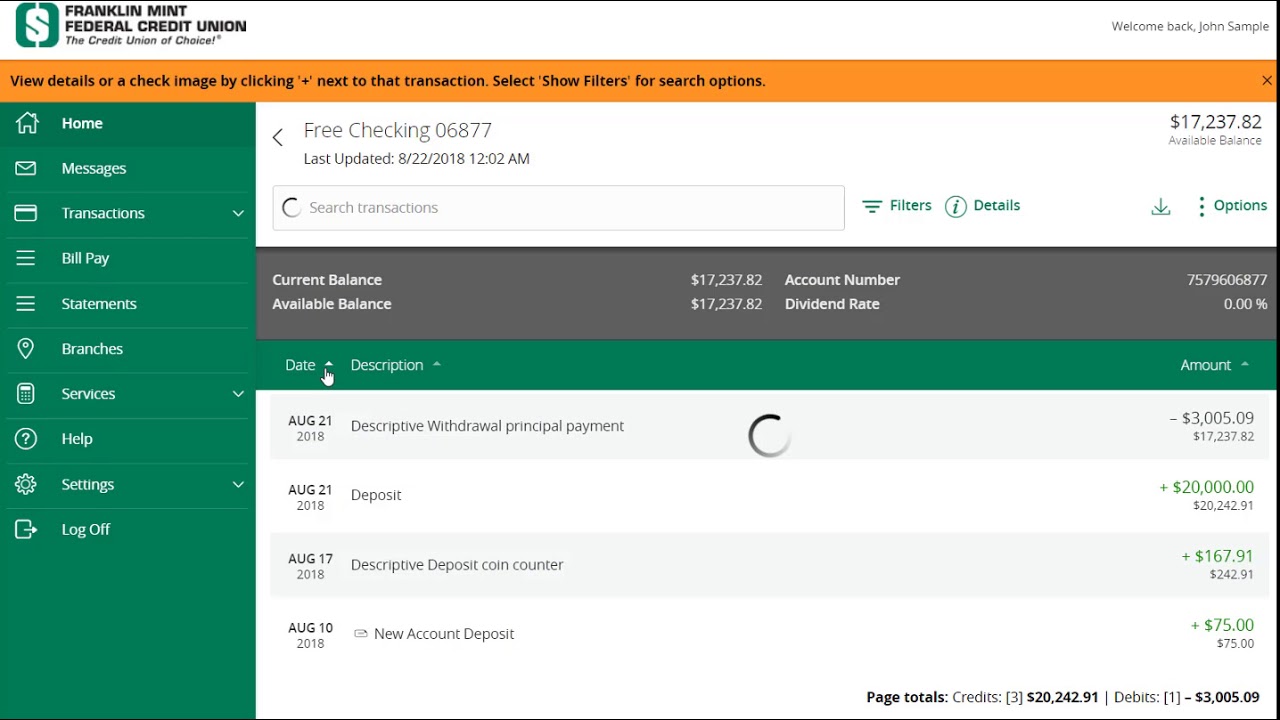Click the + $75.00 amount
Screen dimensions: 1280x720
tap(1222, 625)
